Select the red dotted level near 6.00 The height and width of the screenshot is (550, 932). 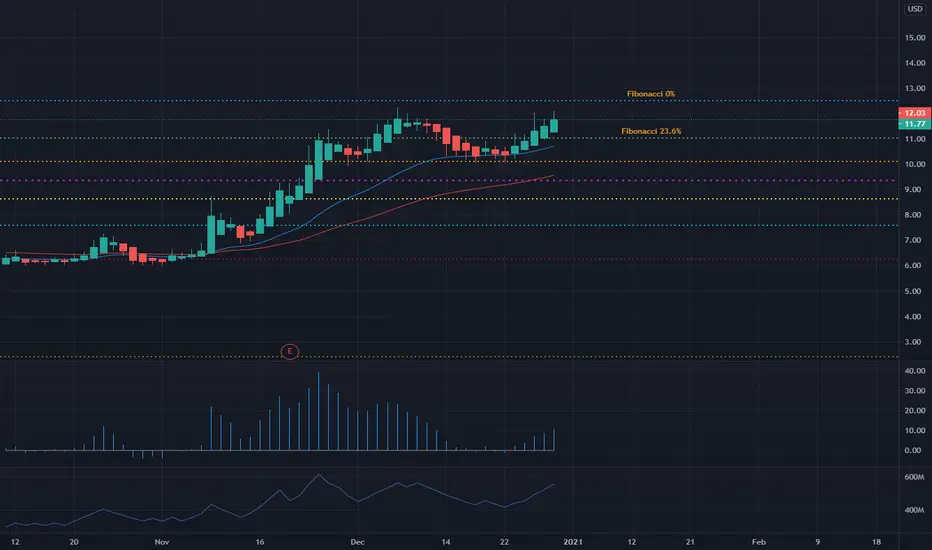(449, 259)
